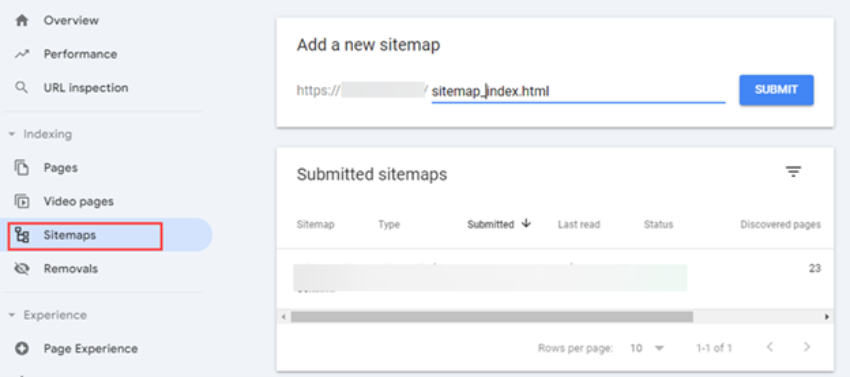Click the Removals crossed-eye icon

[22, 269]
